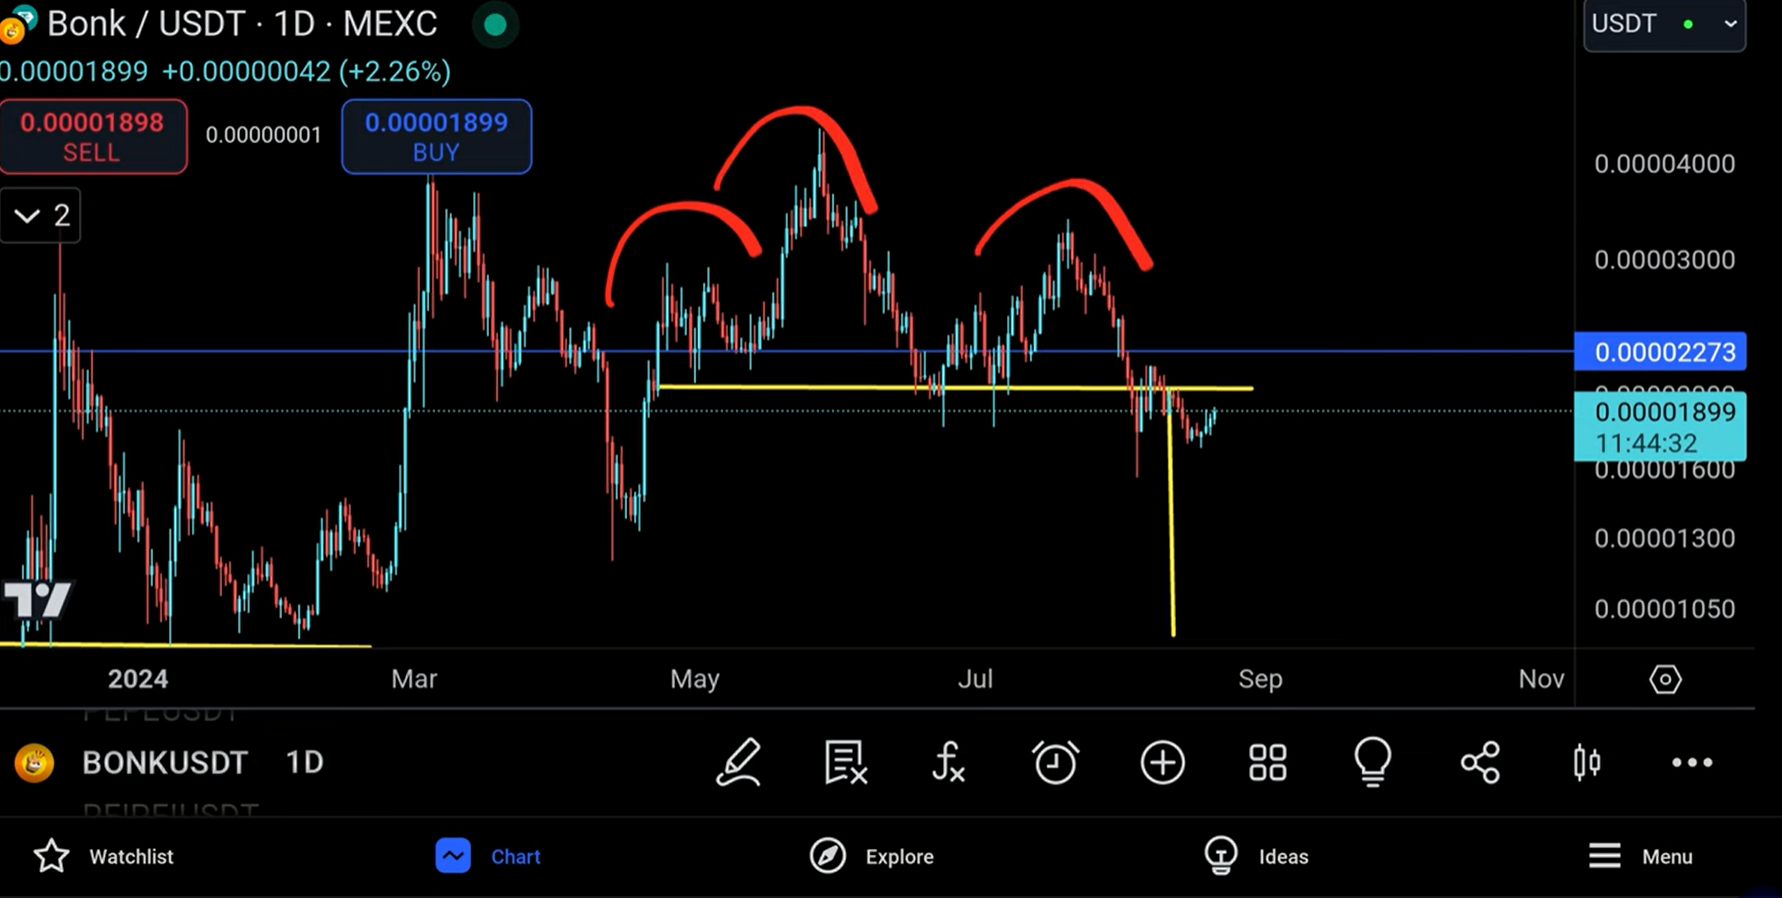Tap the current price 0.00001899 label
This screenshot has width=1782, height=898.
coord(1660,427)
